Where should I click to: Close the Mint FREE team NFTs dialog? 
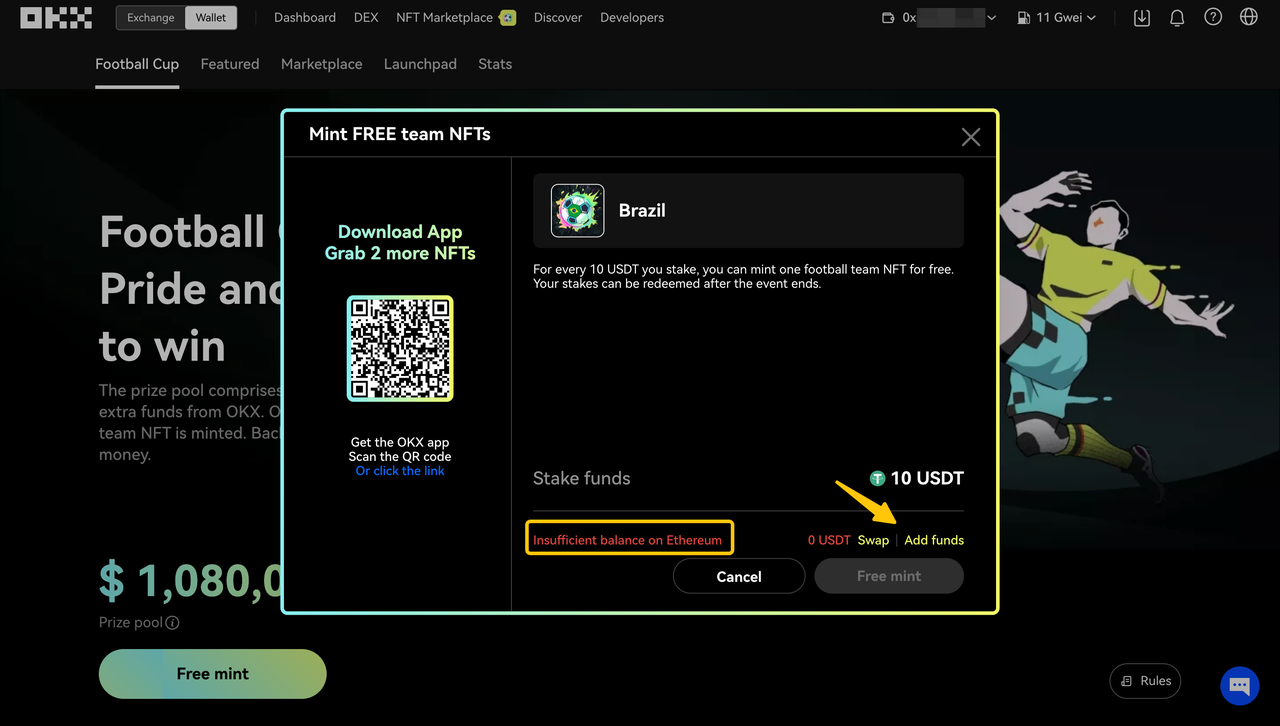(x=970, y=137)
